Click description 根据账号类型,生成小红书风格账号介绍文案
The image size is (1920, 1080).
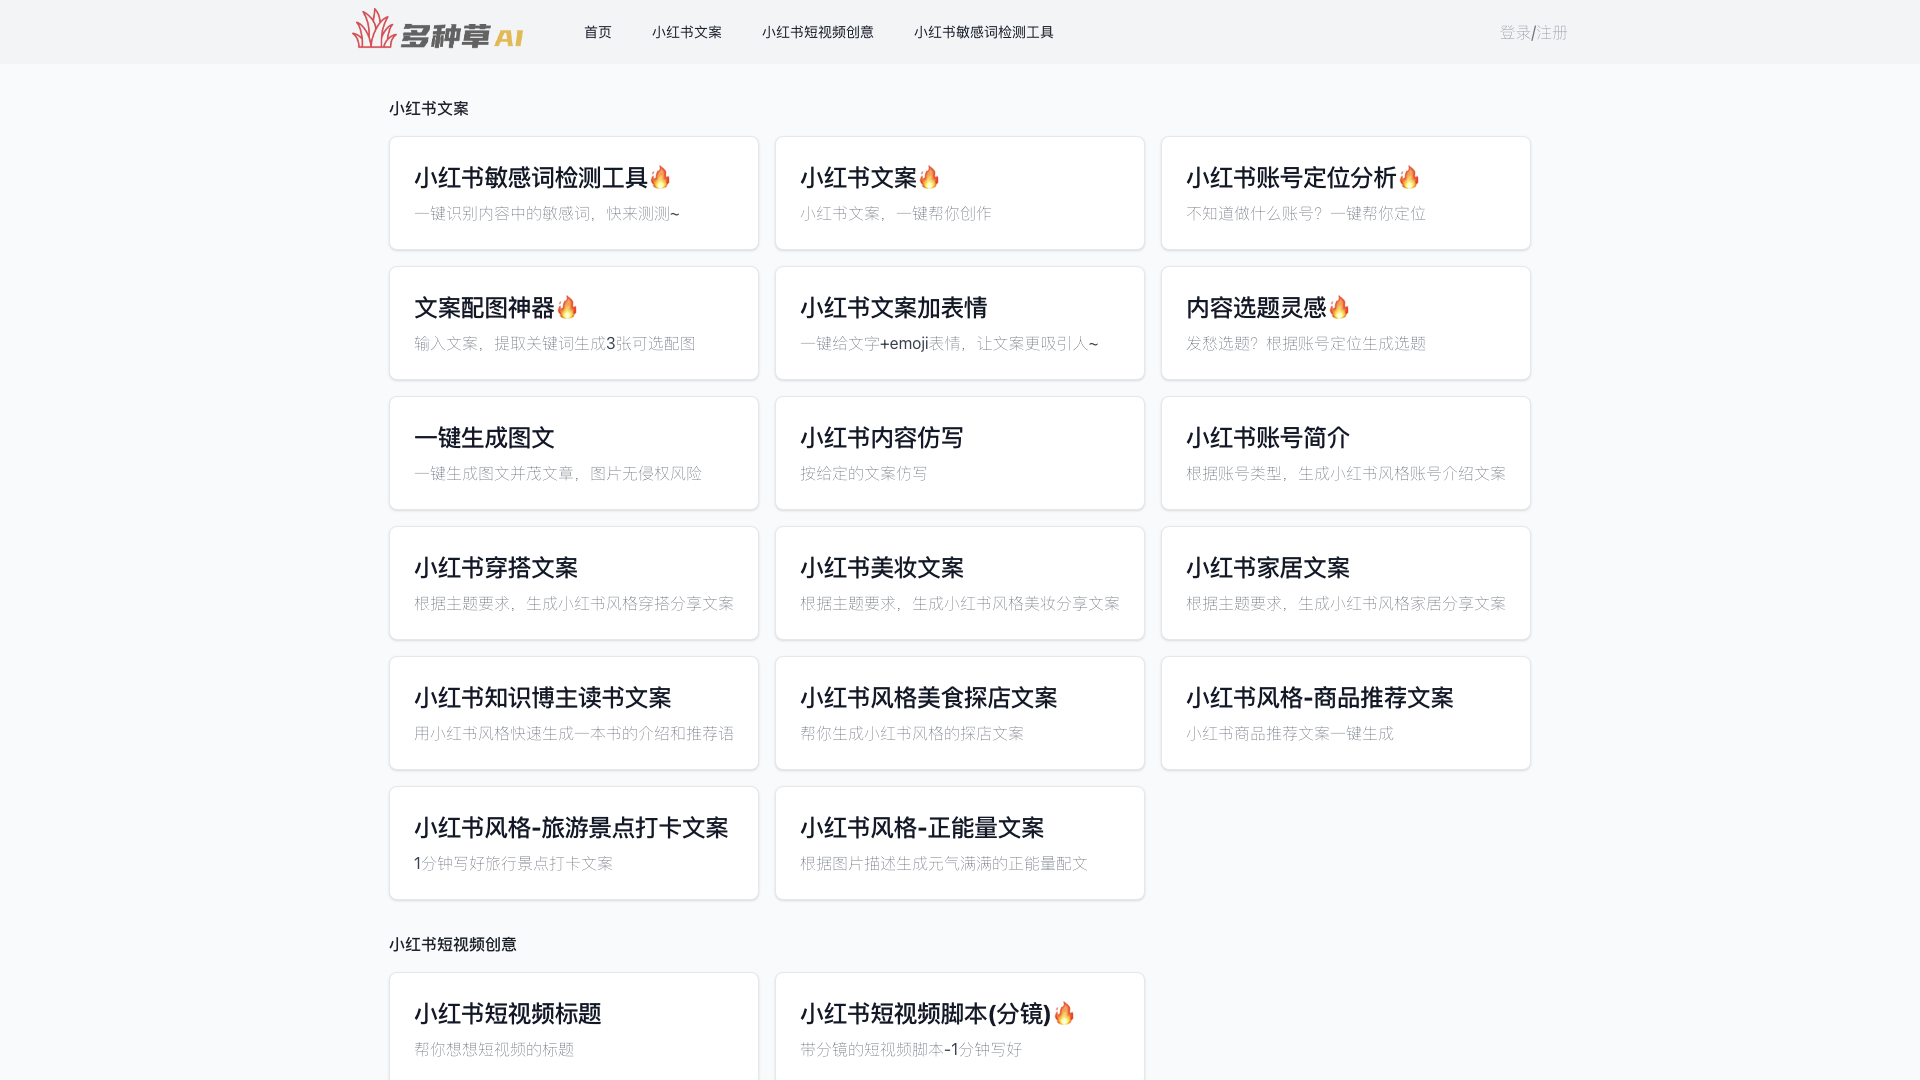[1346, 473]
